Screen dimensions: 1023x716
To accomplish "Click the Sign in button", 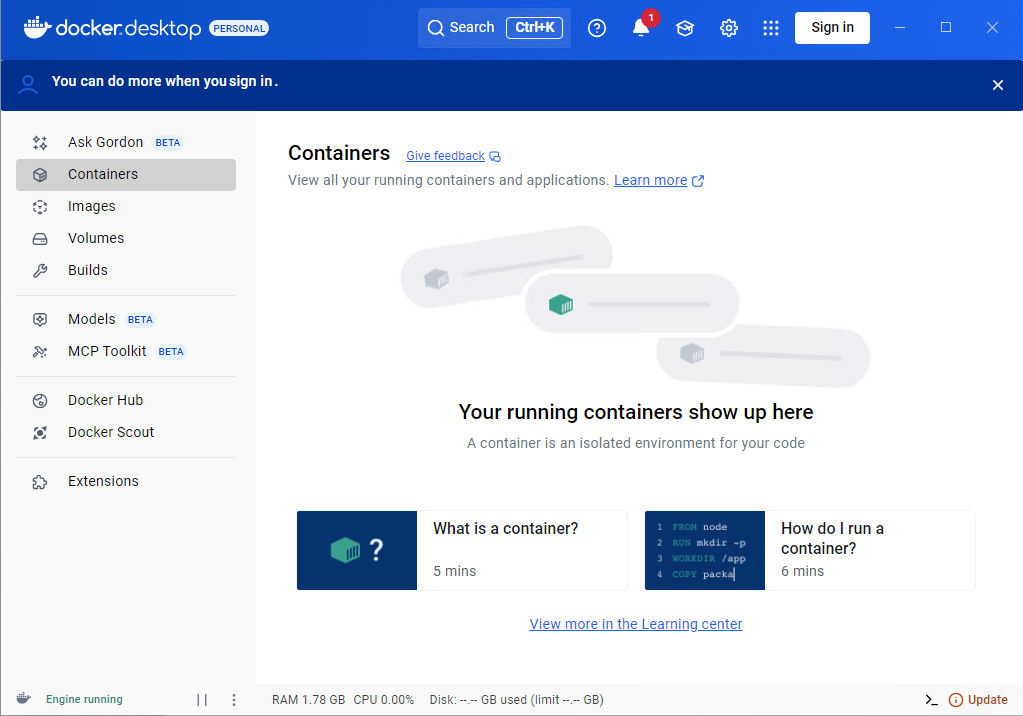I will coord(832,28).
